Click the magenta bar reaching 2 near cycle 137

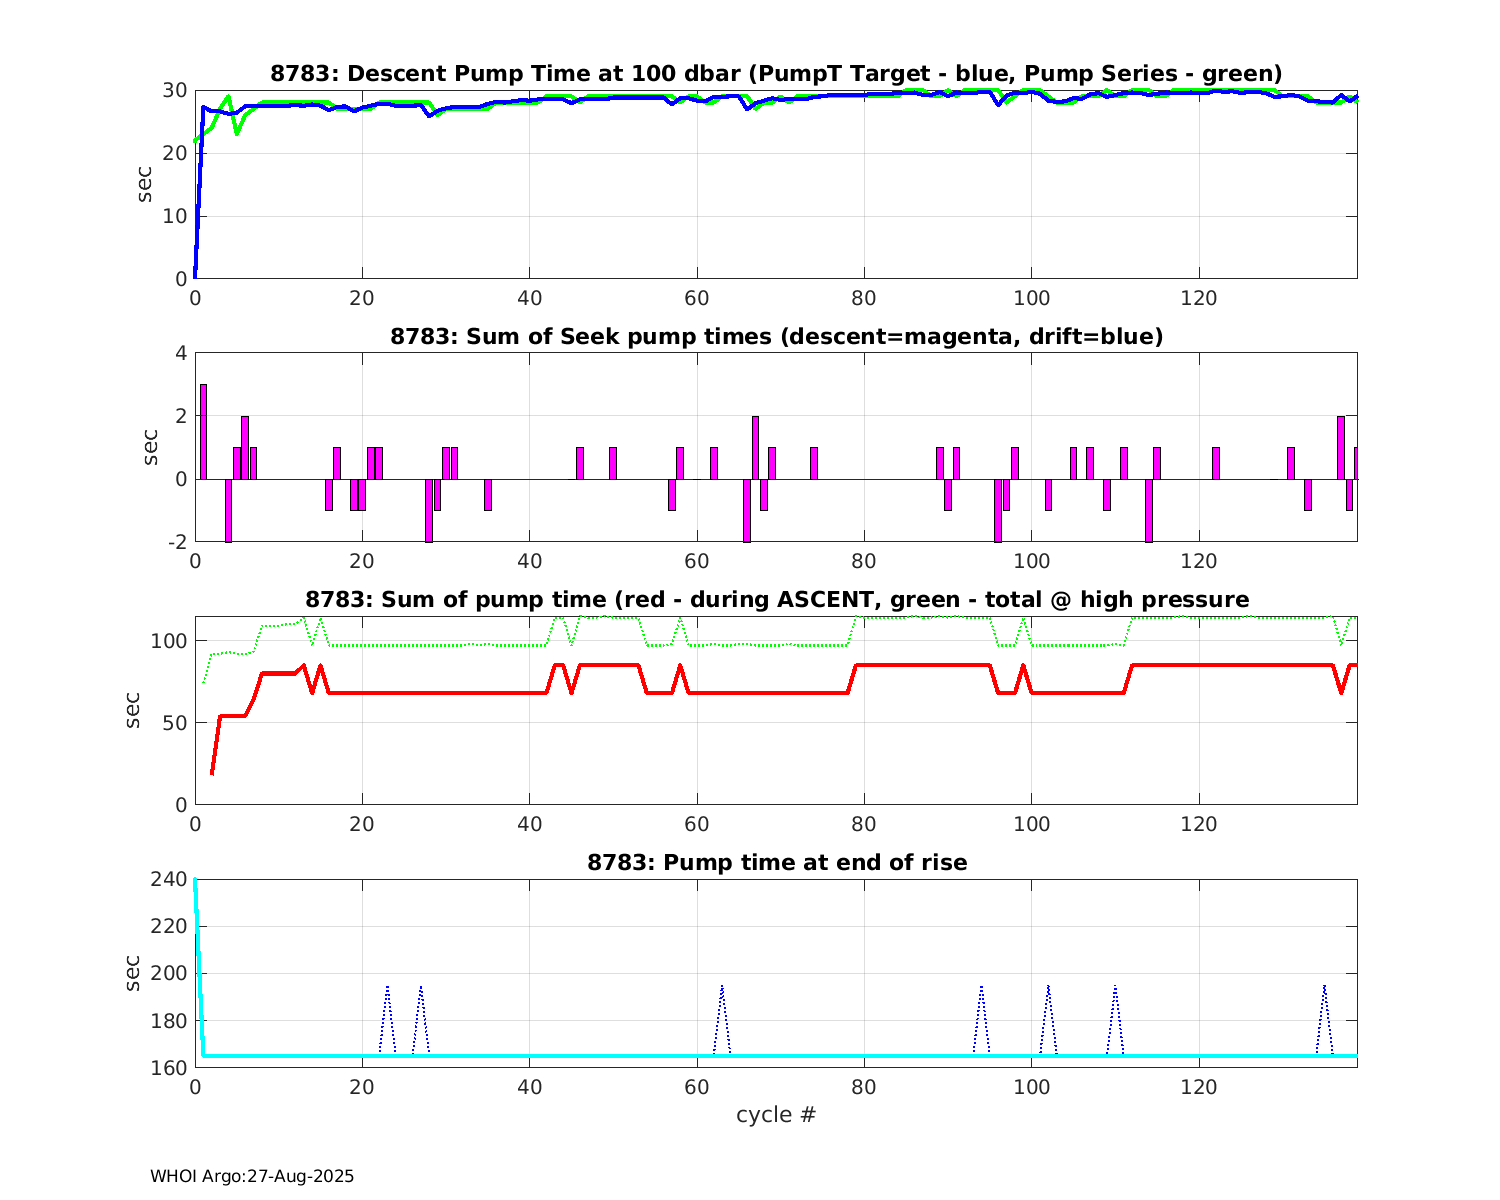(1341, 447)
